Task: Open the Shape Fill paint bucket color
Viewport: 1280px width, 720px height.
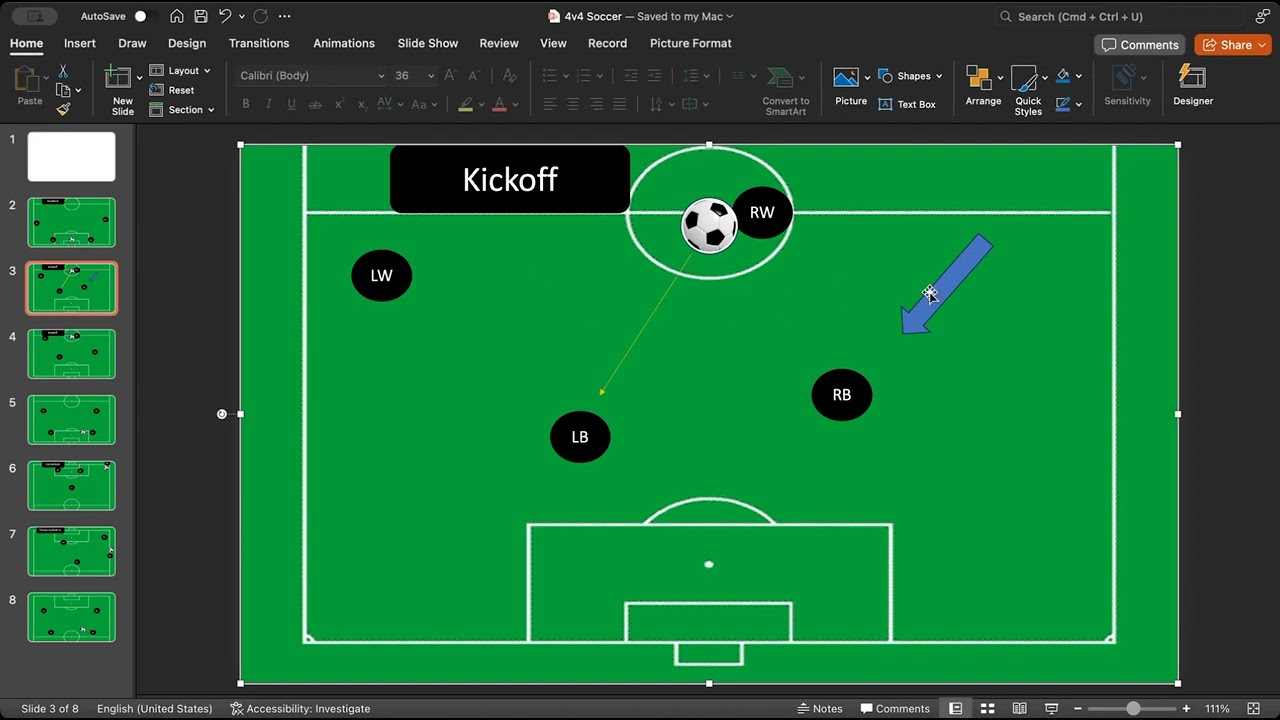Action: 1062,76
